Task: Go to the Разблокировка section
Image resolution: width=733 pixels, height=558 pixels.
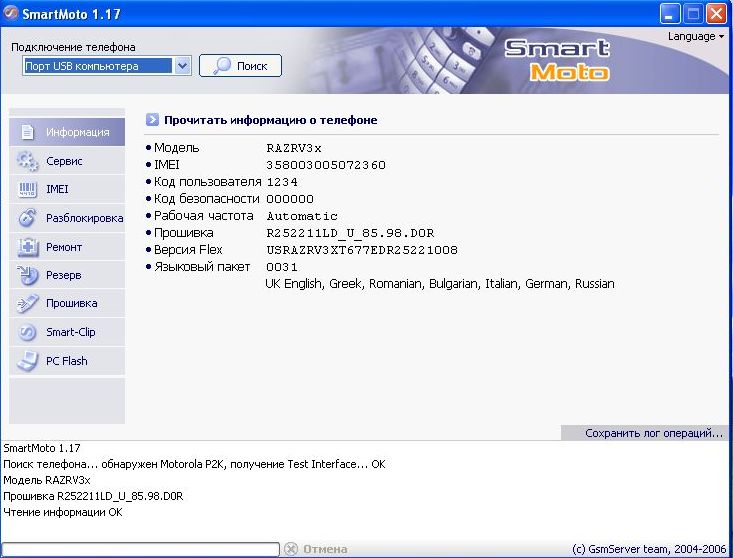Action: [85, 218]
